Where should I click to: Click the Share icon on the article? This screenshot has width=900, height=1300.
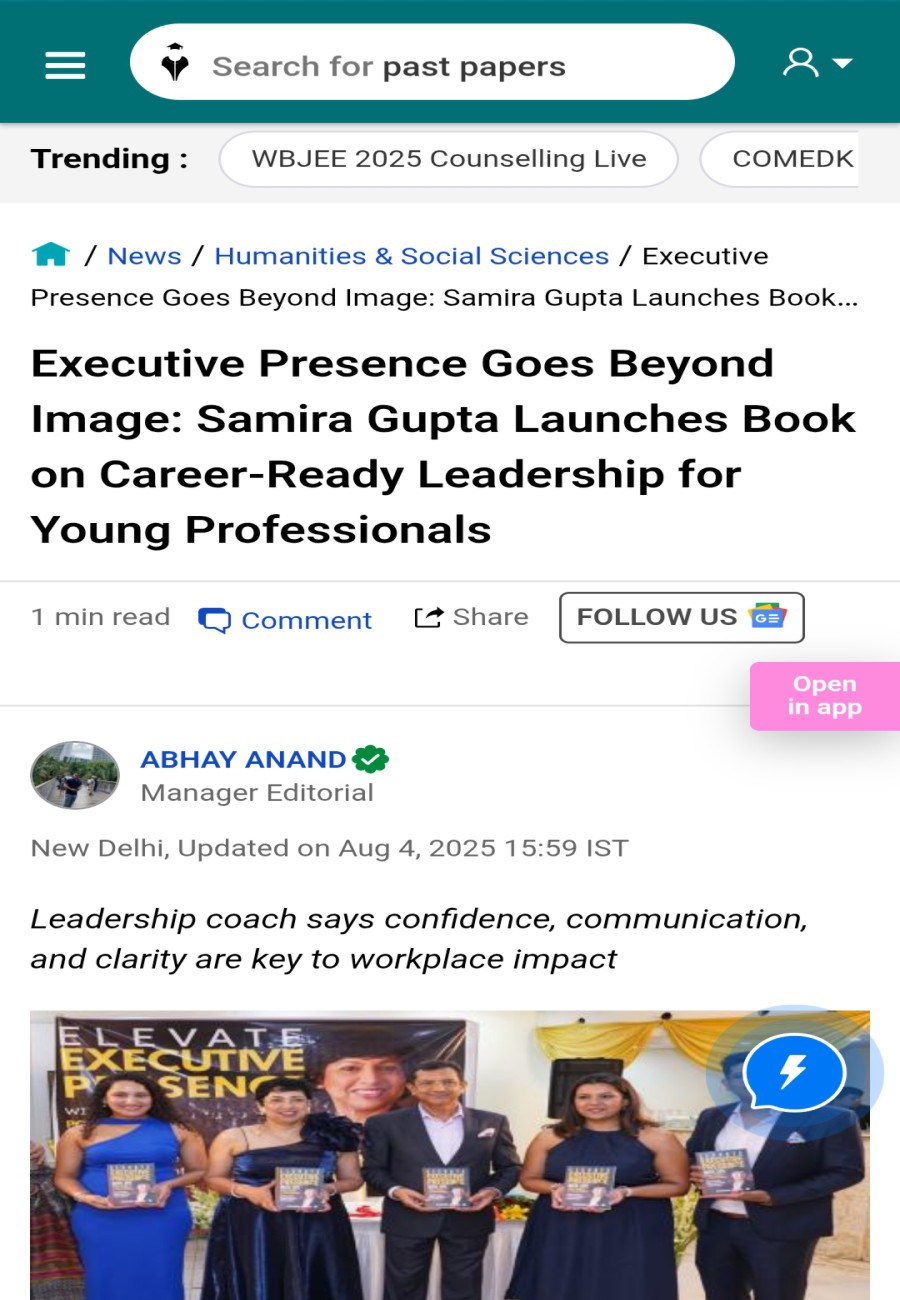click(427, 617)
